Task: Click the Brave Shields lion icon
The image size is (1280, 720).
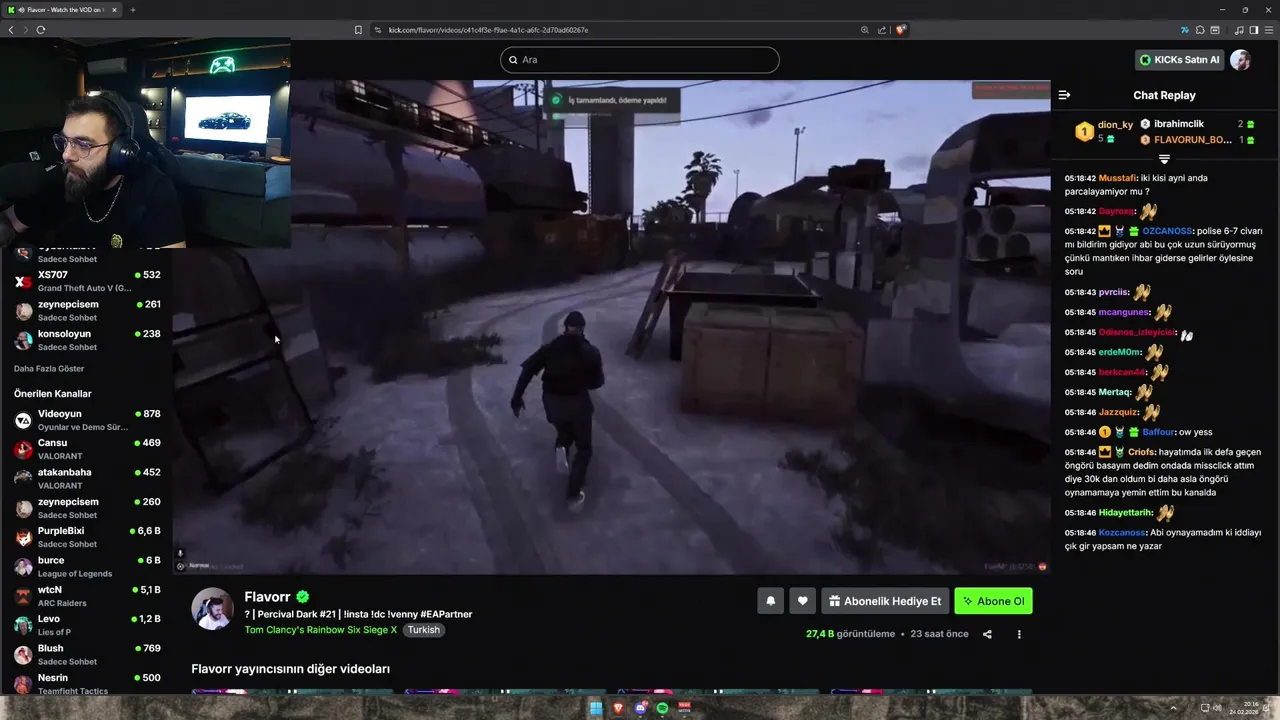Action: [x=901, y=30]
